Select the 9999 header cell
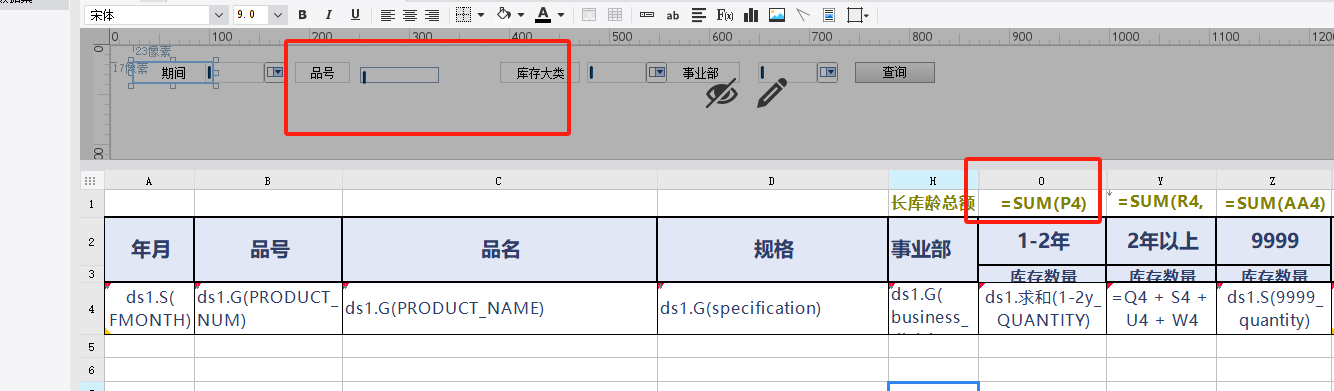 click(1274, 241)
